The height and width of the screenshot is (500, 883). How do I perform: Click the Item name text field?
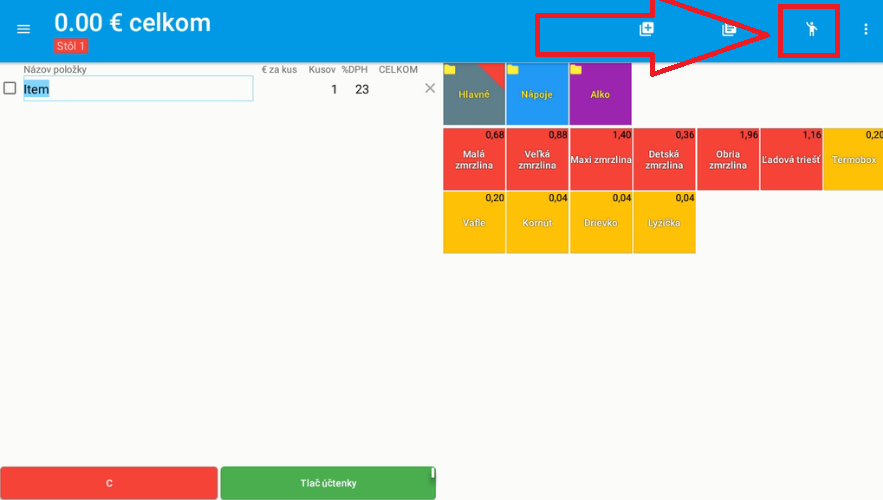[x=138, y=89]
